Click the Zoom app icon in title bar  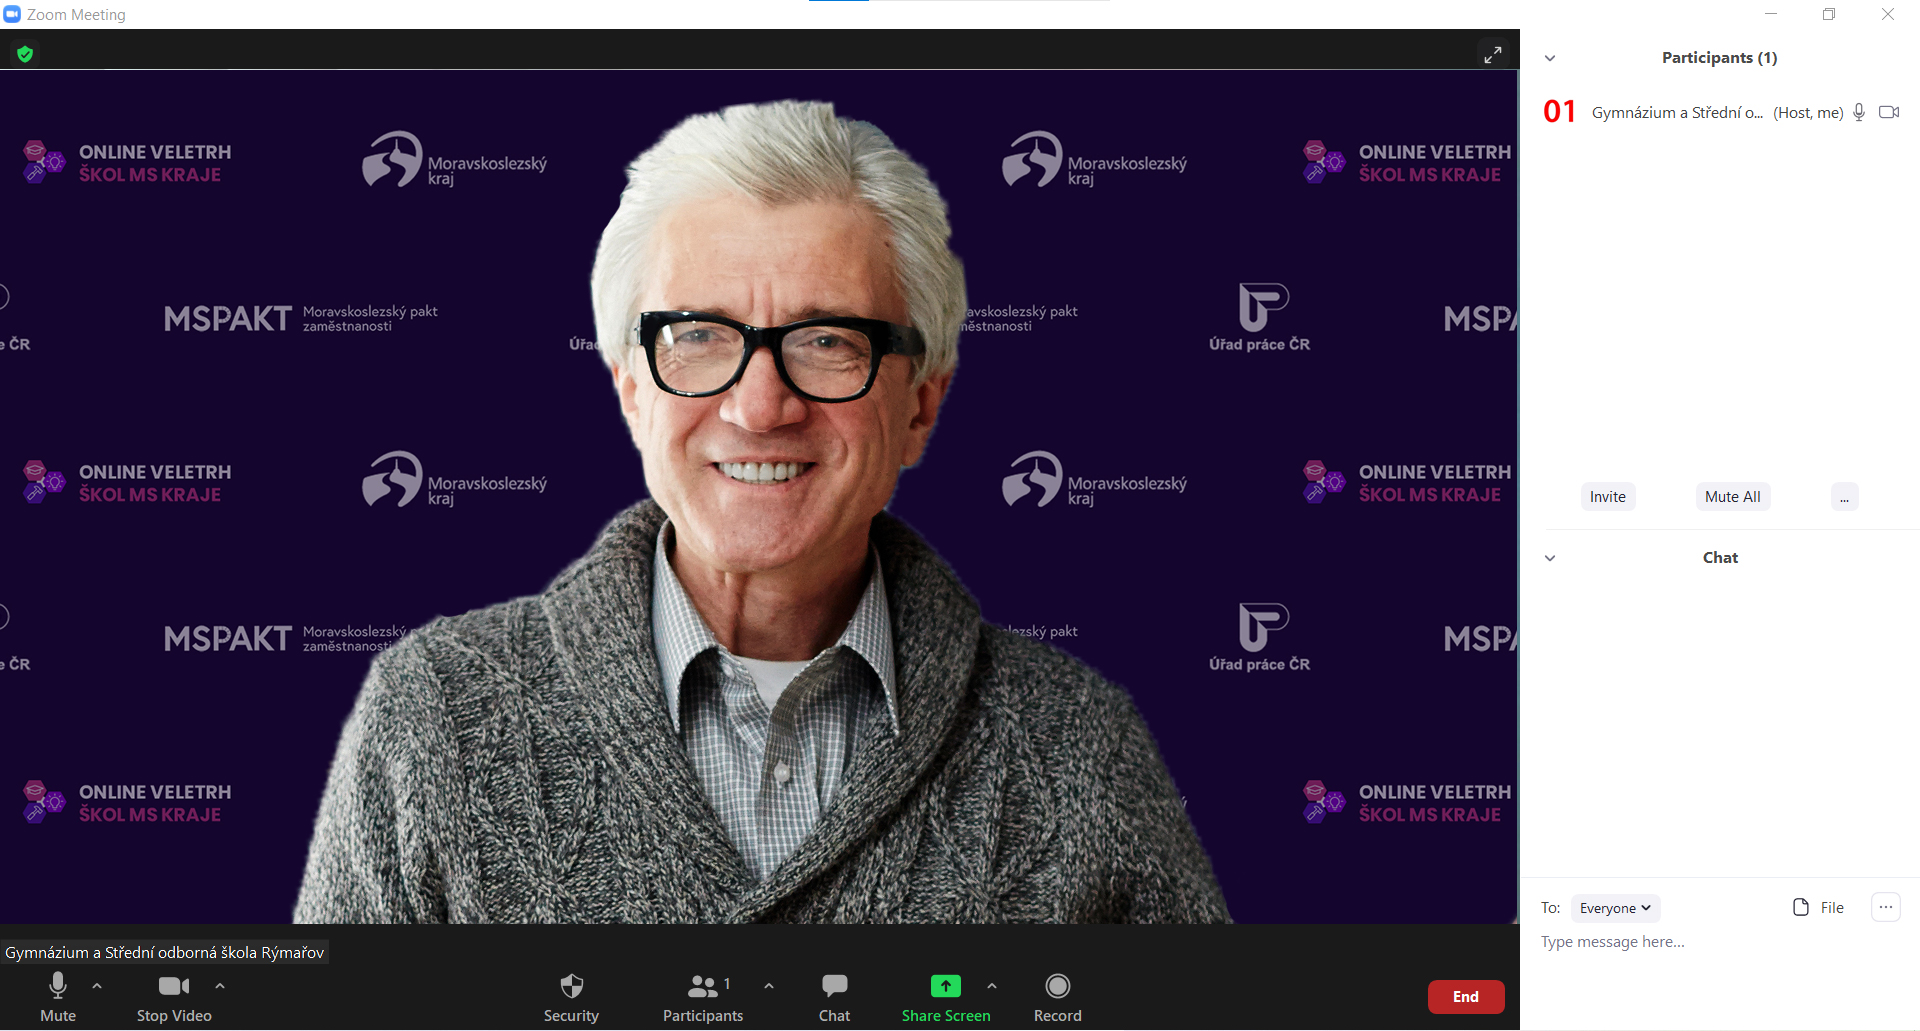(12, 14)
